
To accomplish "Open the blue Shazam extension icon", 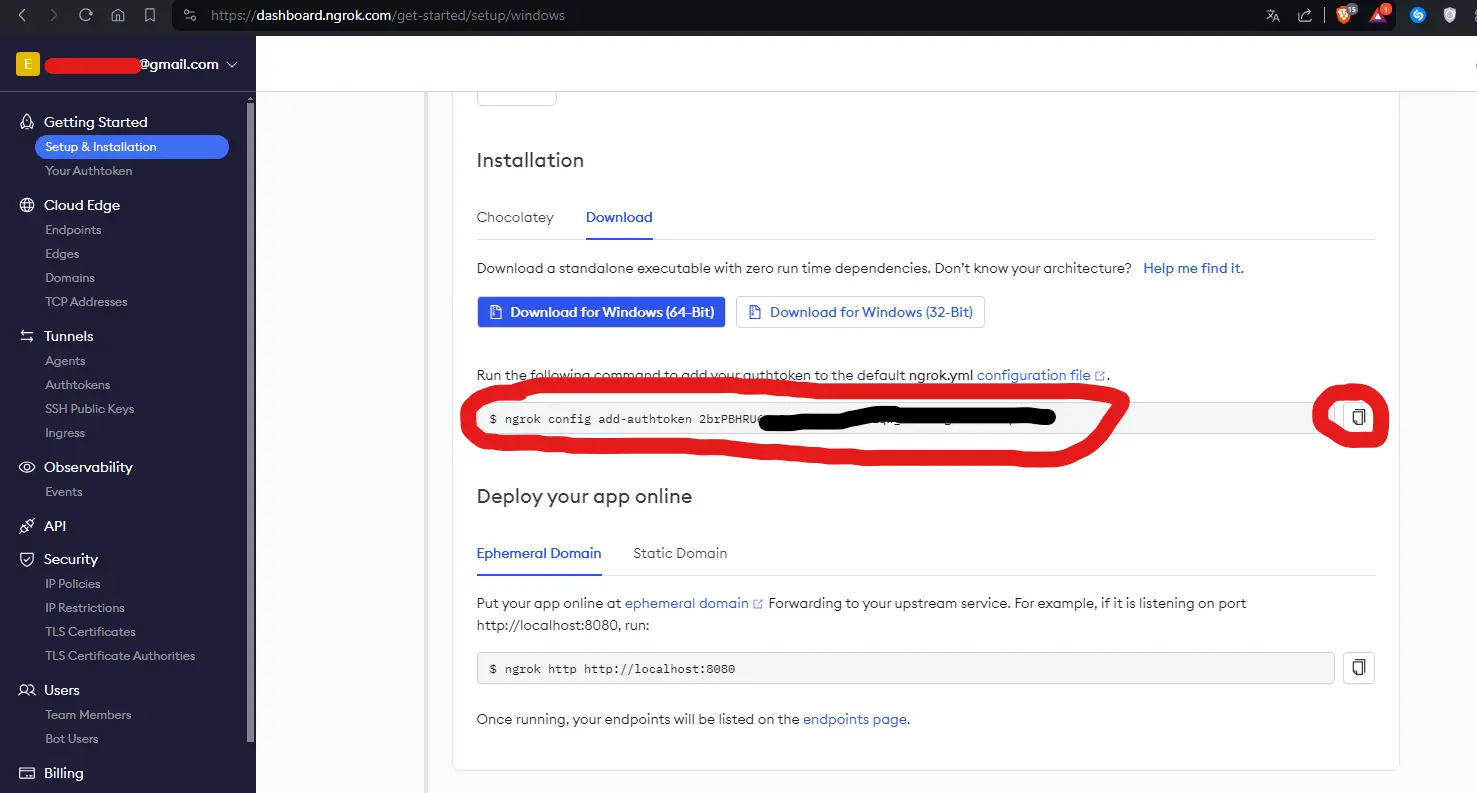I will coord(1418,15).
